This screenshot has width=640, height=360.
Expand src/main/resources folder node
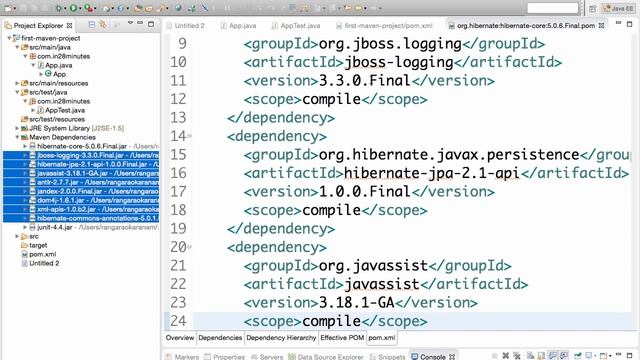[17, 83]
